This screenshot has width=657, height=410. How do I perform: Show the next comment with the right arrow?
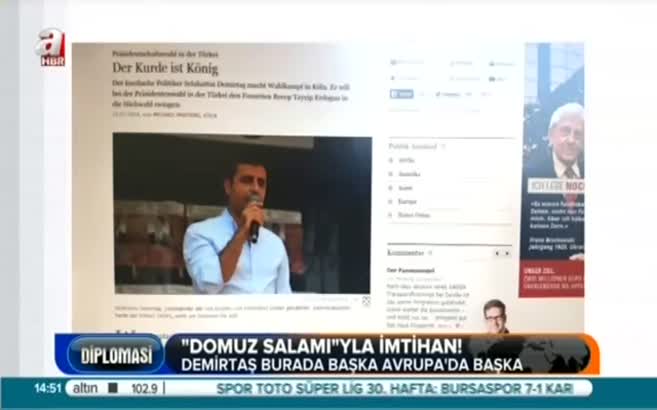point(507,253)
